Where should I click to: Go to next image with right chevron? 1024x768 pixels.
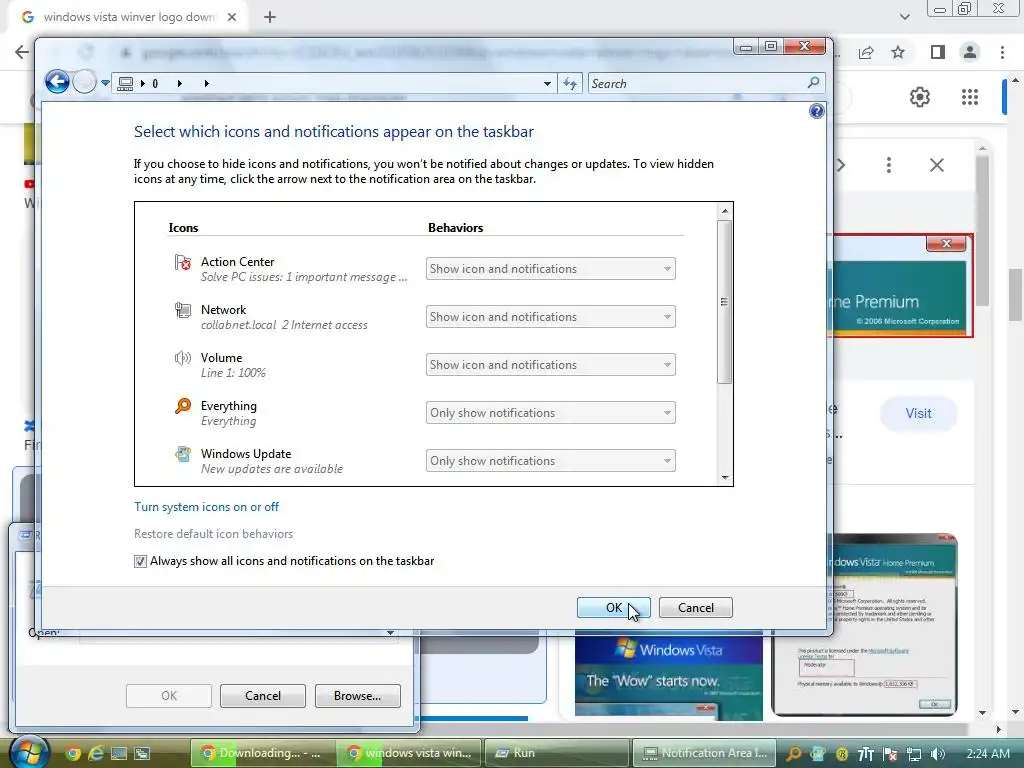point(841,165)
